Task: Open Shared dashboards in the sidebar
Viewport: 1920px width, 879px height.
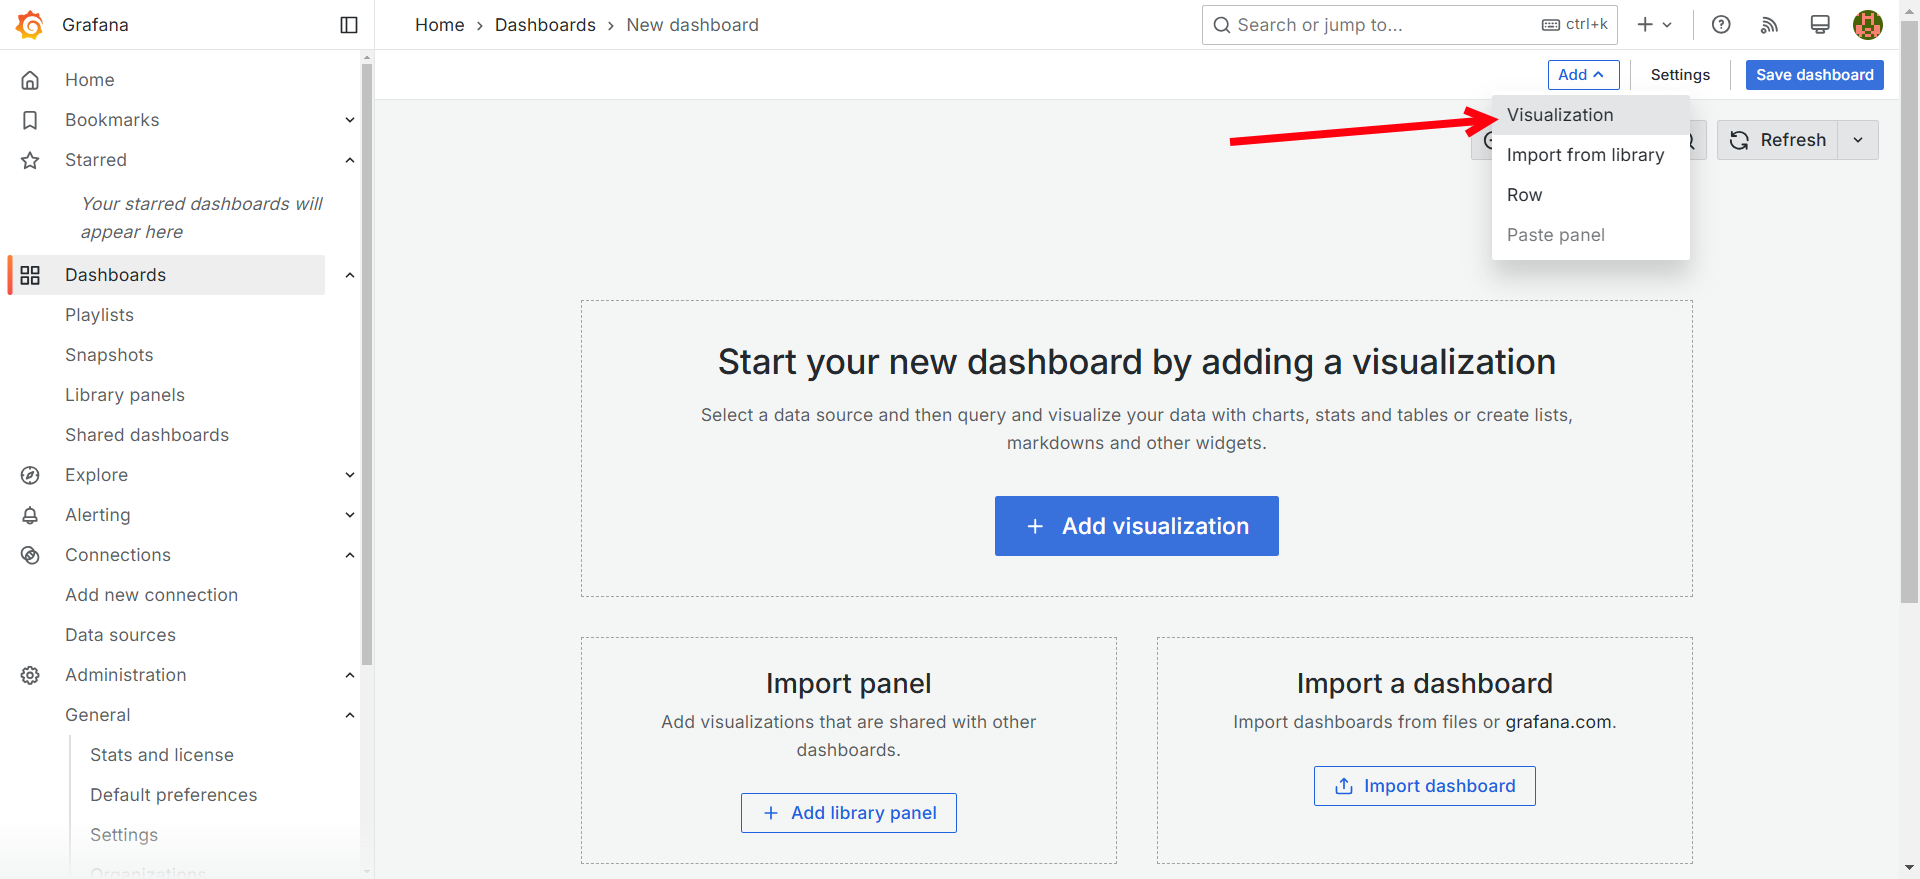Action: tap(147, 435)
